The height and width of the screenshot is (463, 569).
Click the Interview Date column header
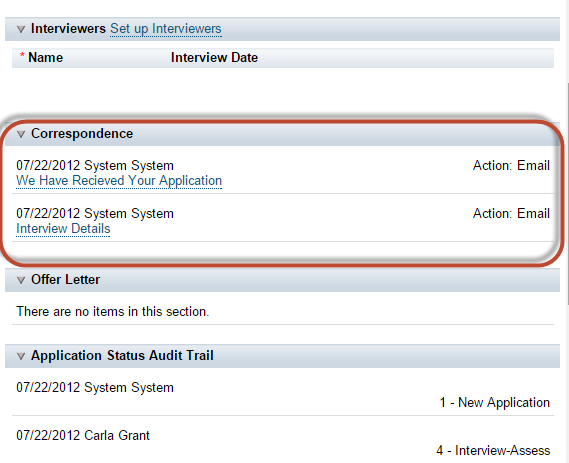(x=214, y=58)
